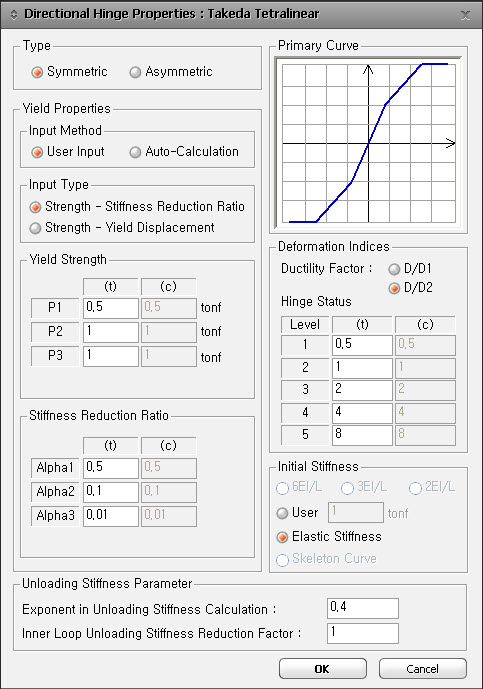Click the P1 tension yield strength field

(x=111, y=308)
